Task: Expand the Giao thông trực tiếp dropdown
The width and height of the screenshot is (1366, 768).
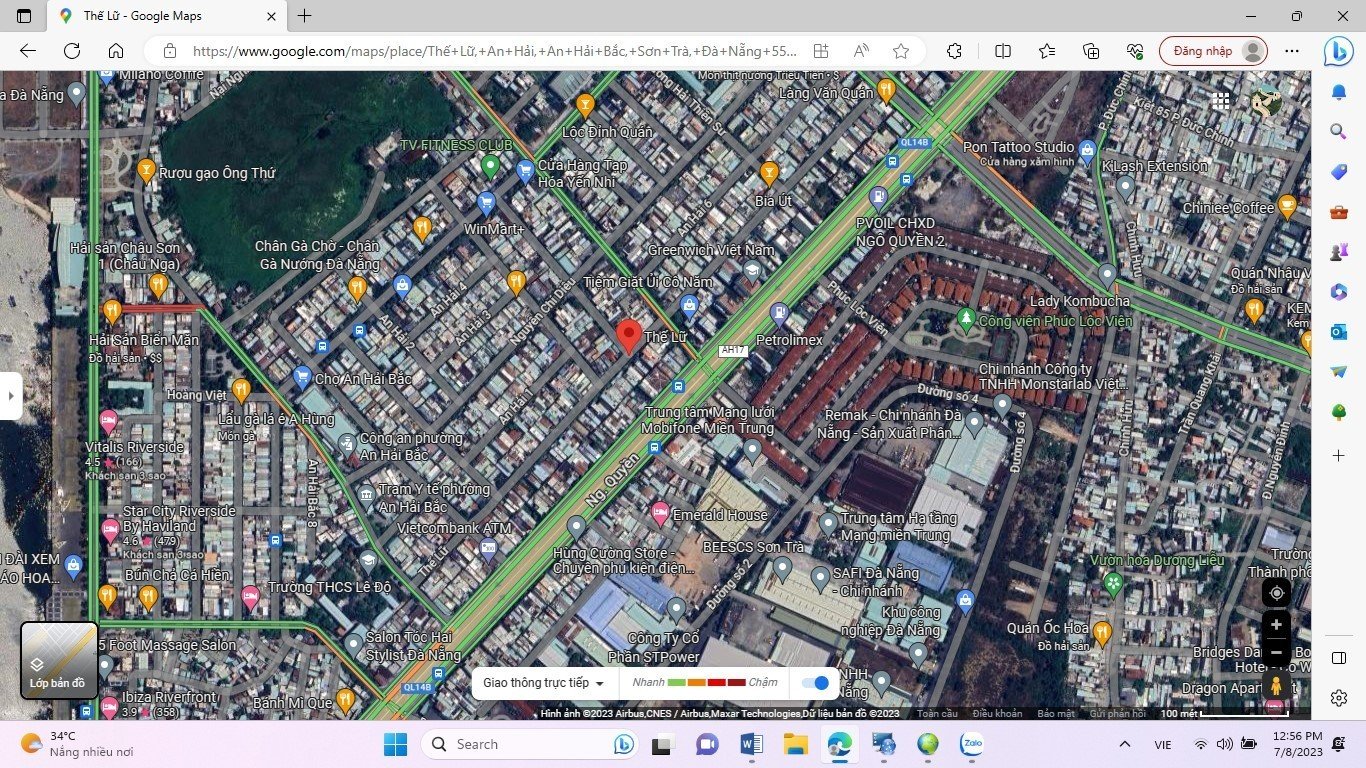Action: (x=544, y=683)
